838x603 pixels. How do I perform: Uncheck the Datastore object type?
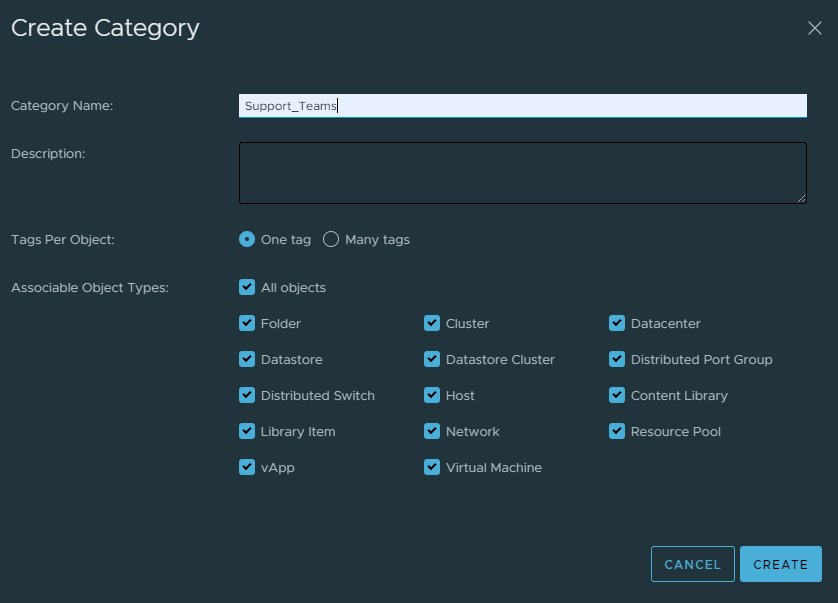click(247, 360)
